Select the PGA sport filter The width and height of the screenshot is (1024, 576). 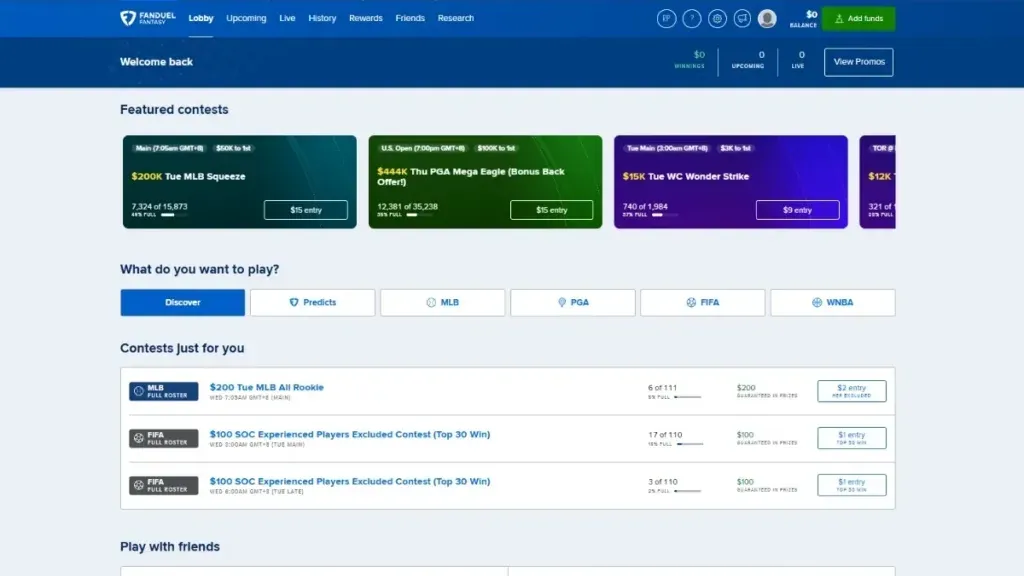pyautogui.click(x=573, y=303)
